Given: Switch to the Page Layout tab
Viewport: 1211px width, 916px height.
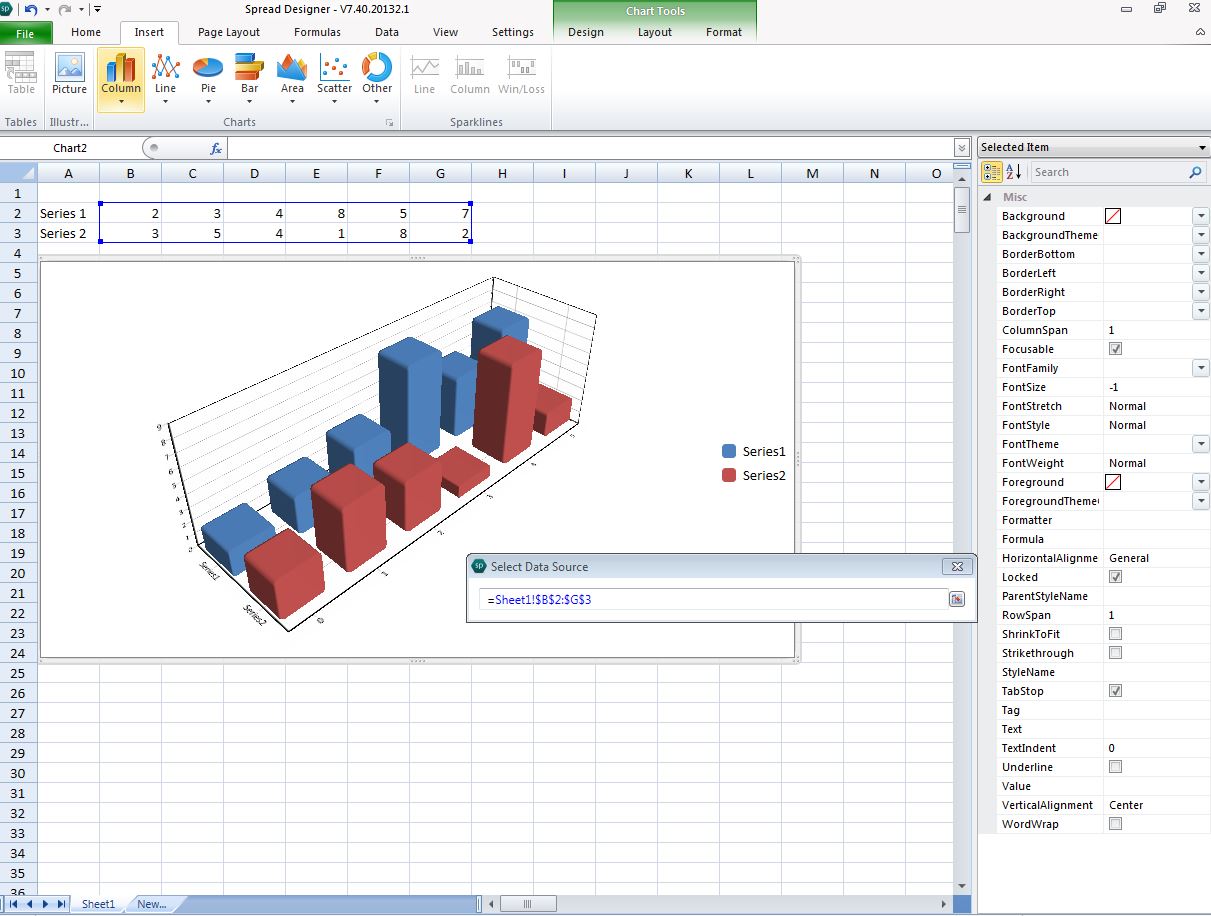Looking at the screenshot, I should 229,32.
